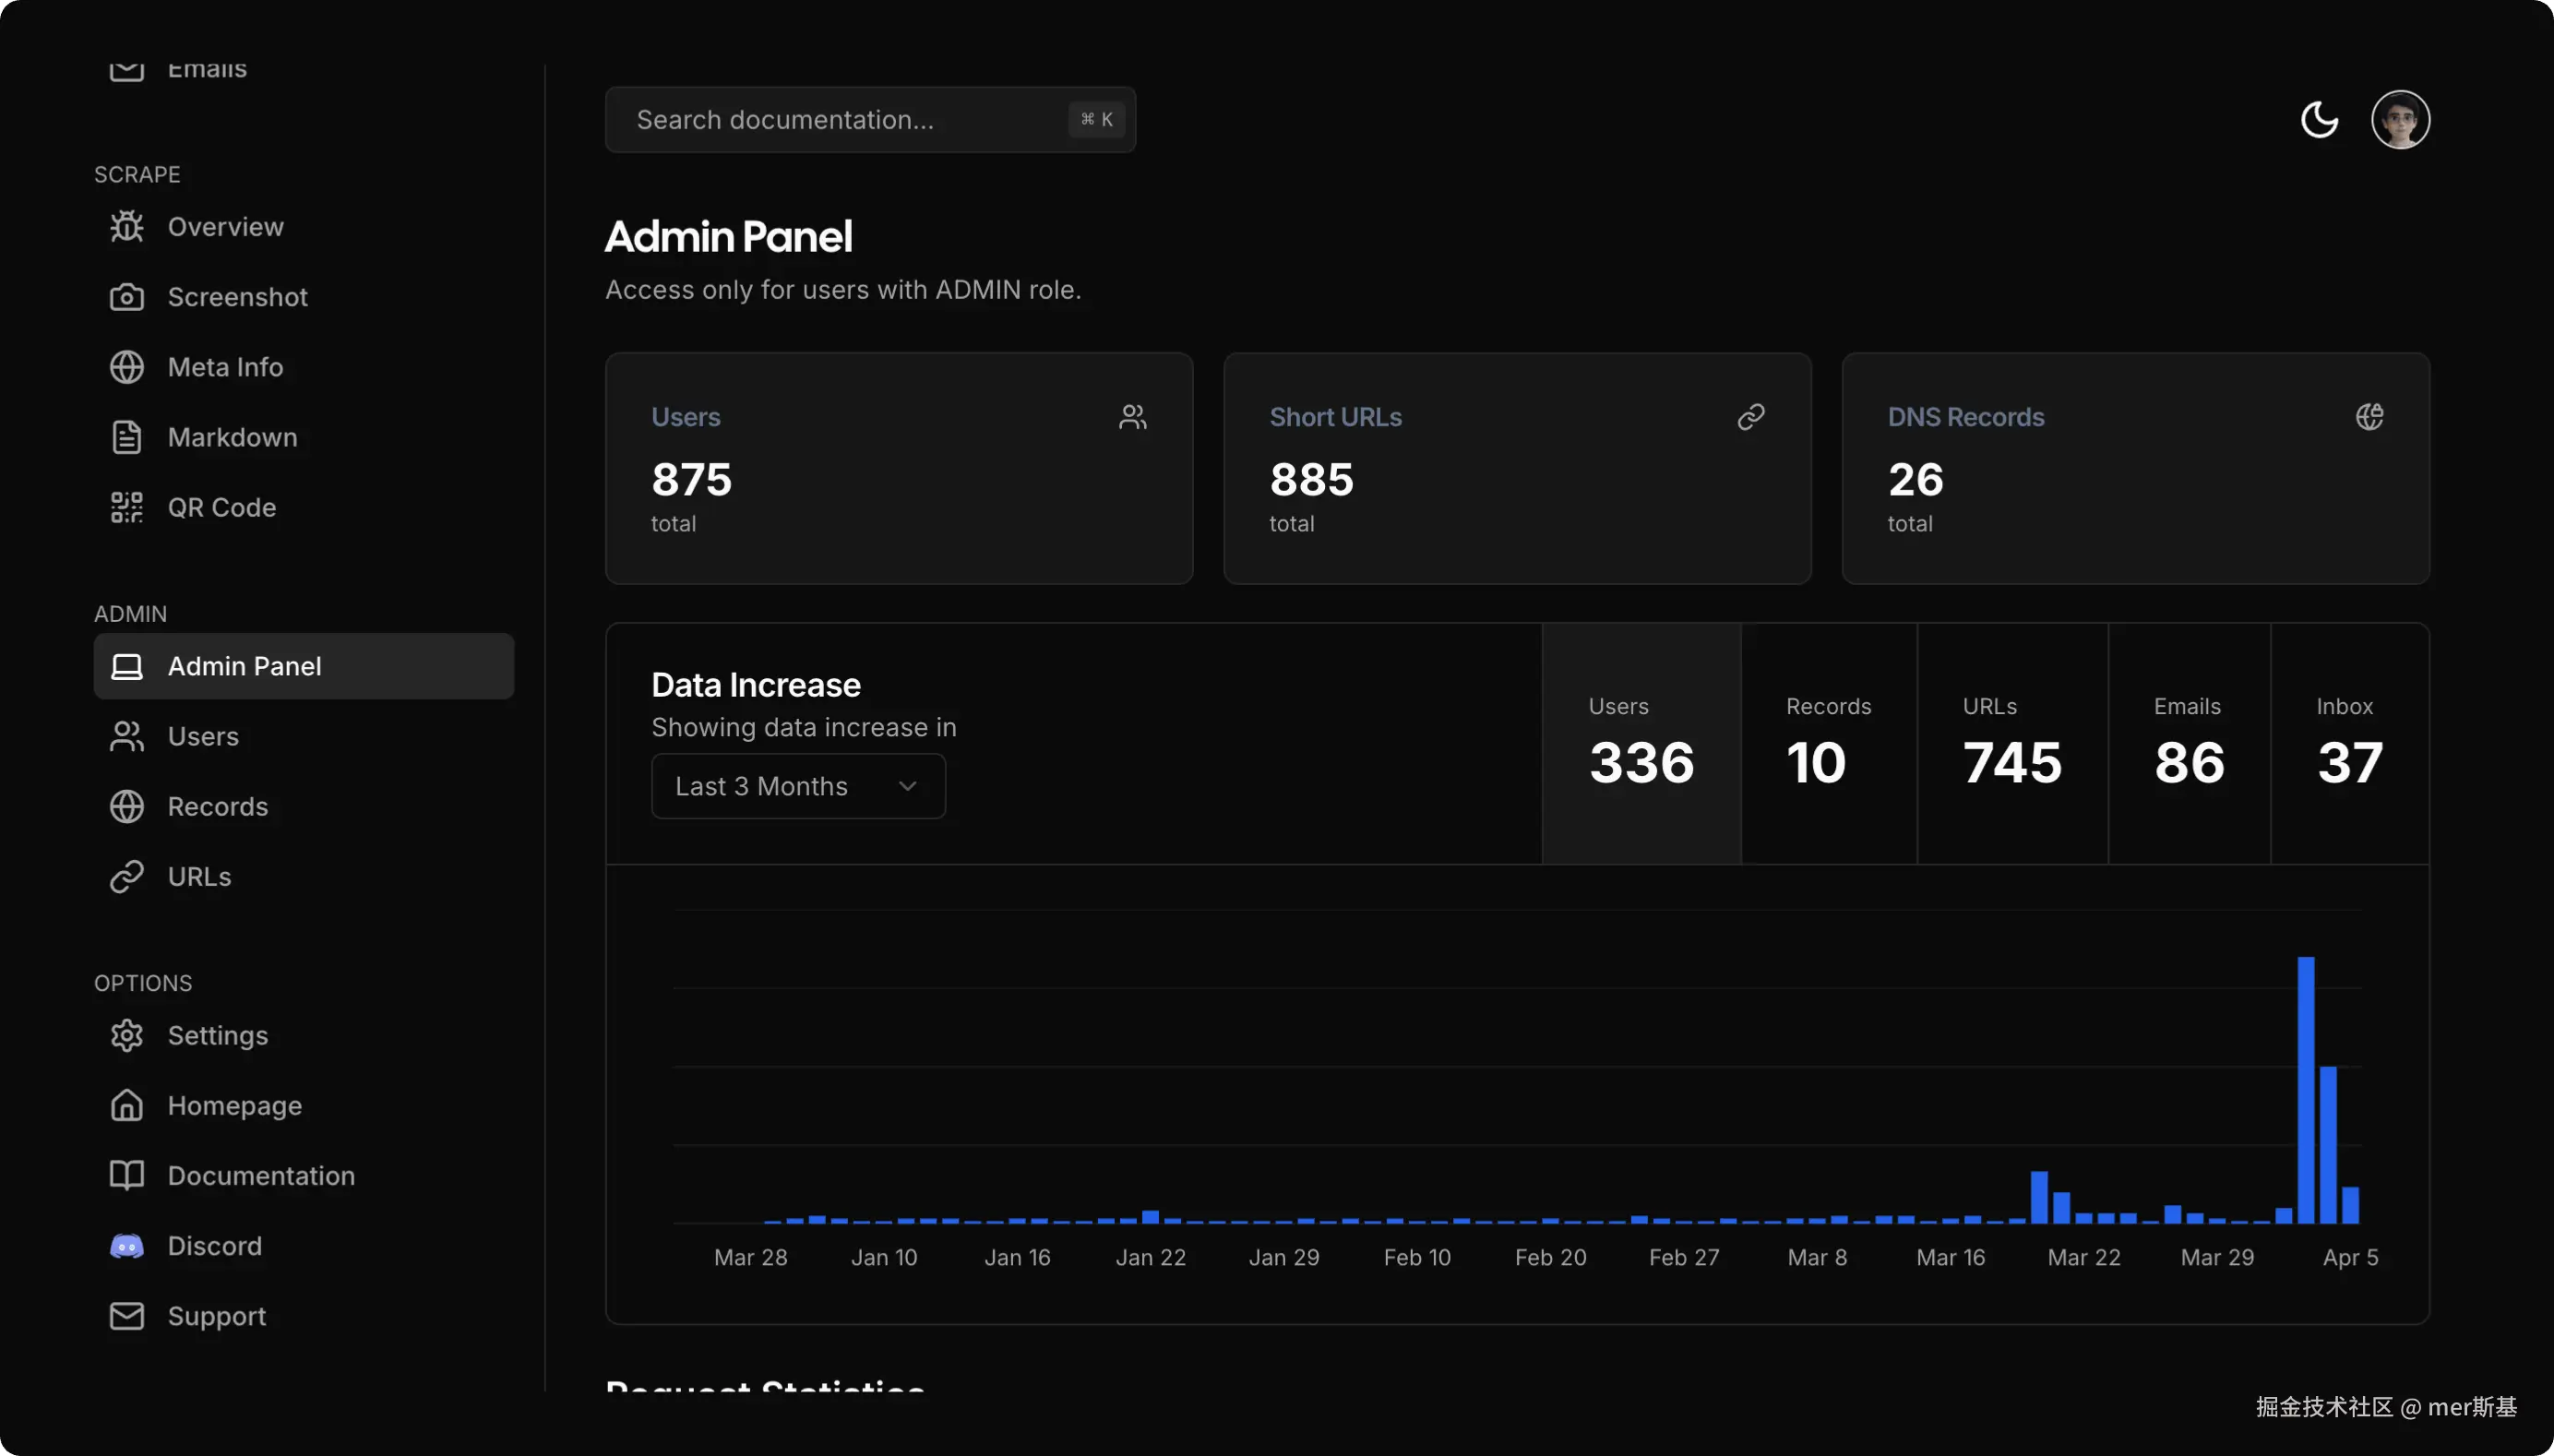Click the Screenshot camera icon
The width and height of the screenshot is (2554, 1456).
[127, 297]
